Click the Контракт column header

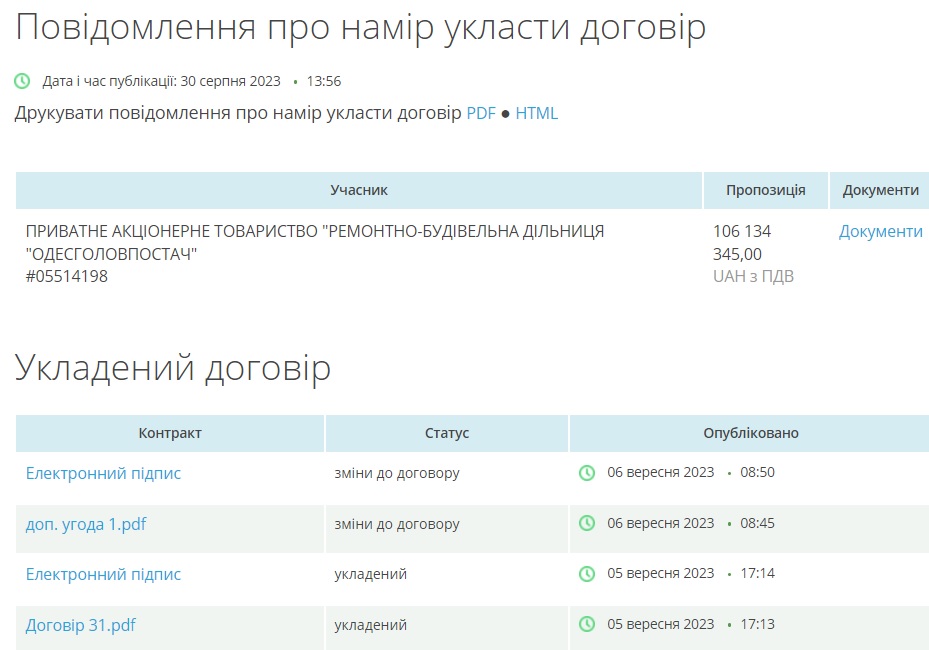170,433
